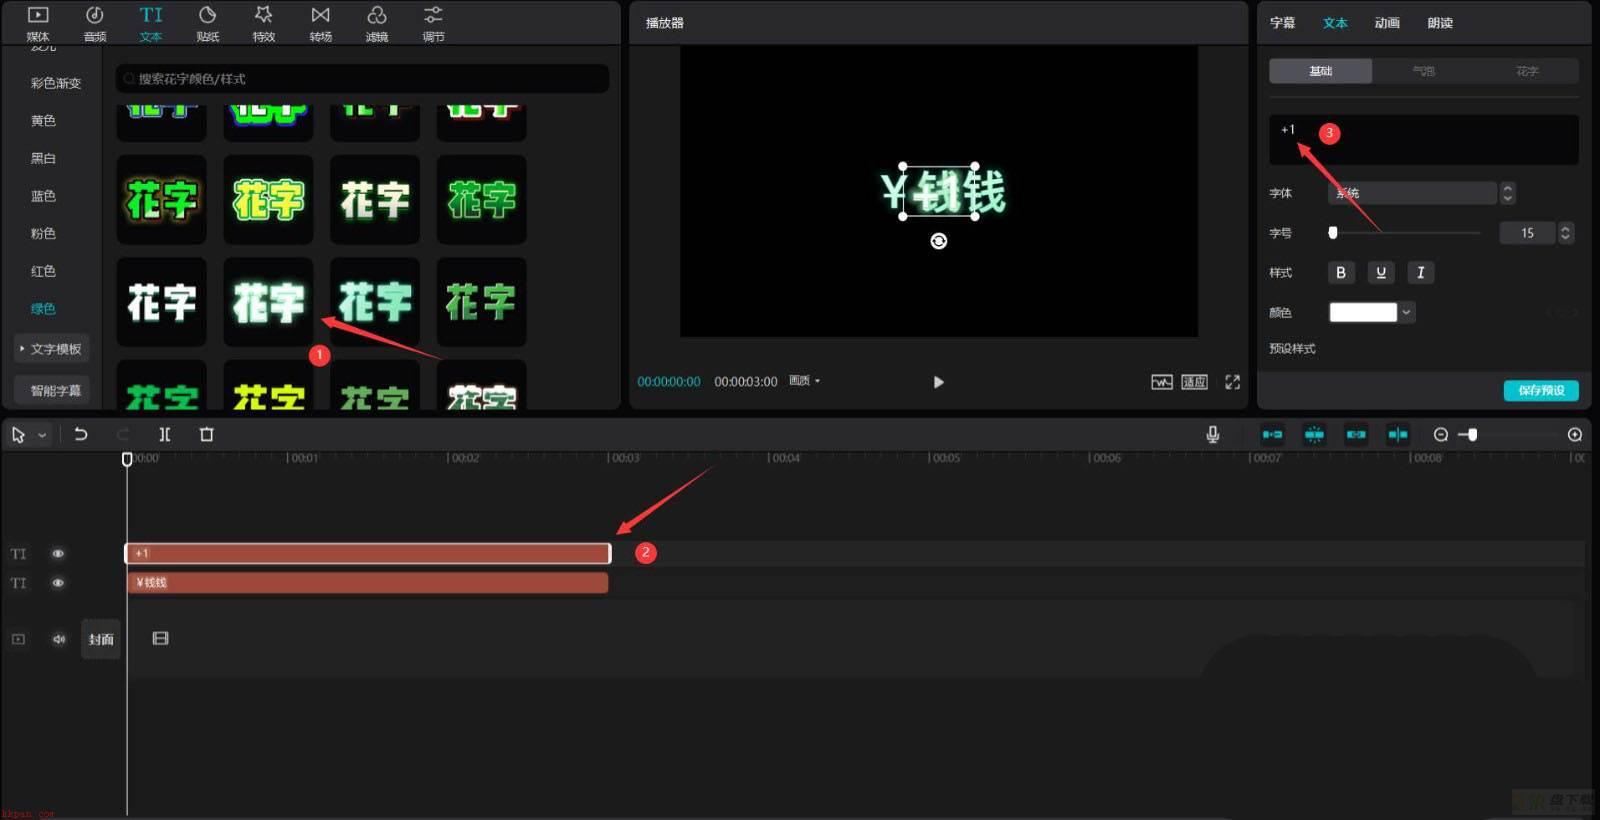Viewport: 1600px width, 820px height.
Task: Switch to the 气泡 sub-tab
Action: click(1423, 71)
